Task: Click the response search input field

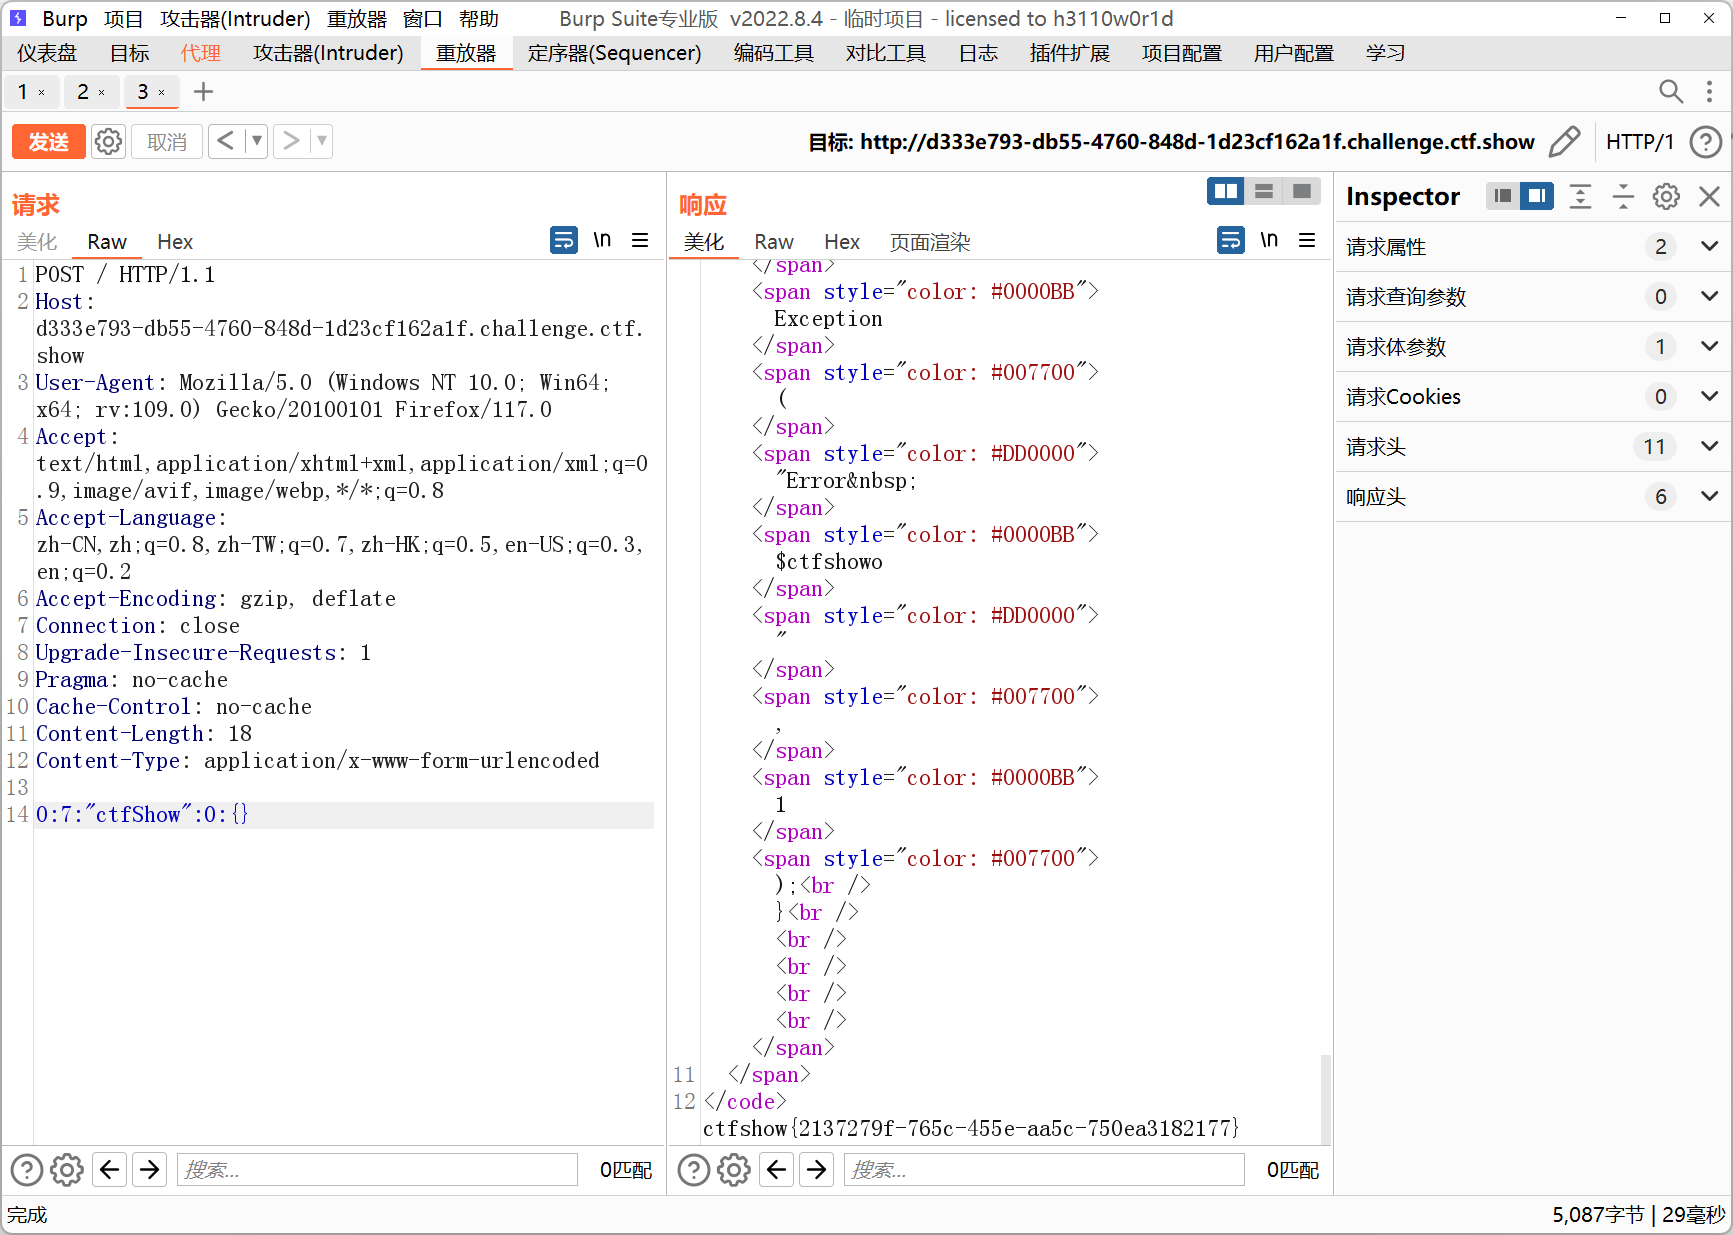Action: coord(1043,1169)
